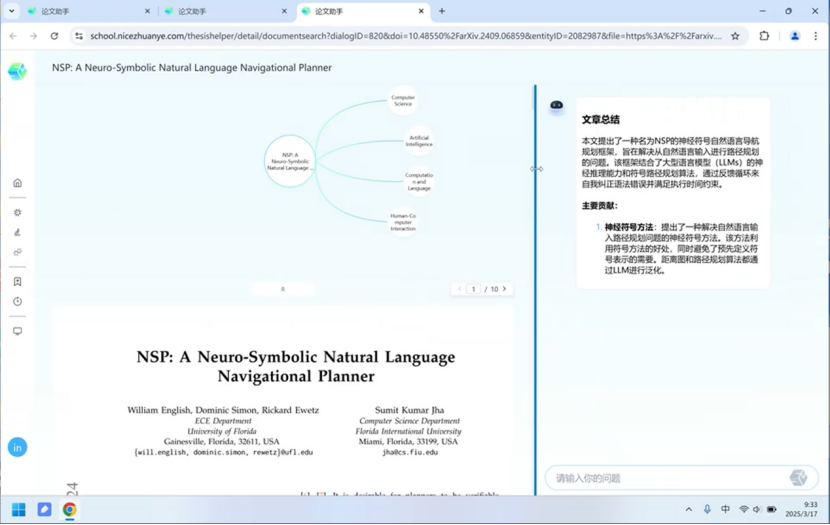This screenshot has height=525, width=830.
Task: Open the blue notes app in taskbar
Action: pyautogui.click(x=44, y=510)
